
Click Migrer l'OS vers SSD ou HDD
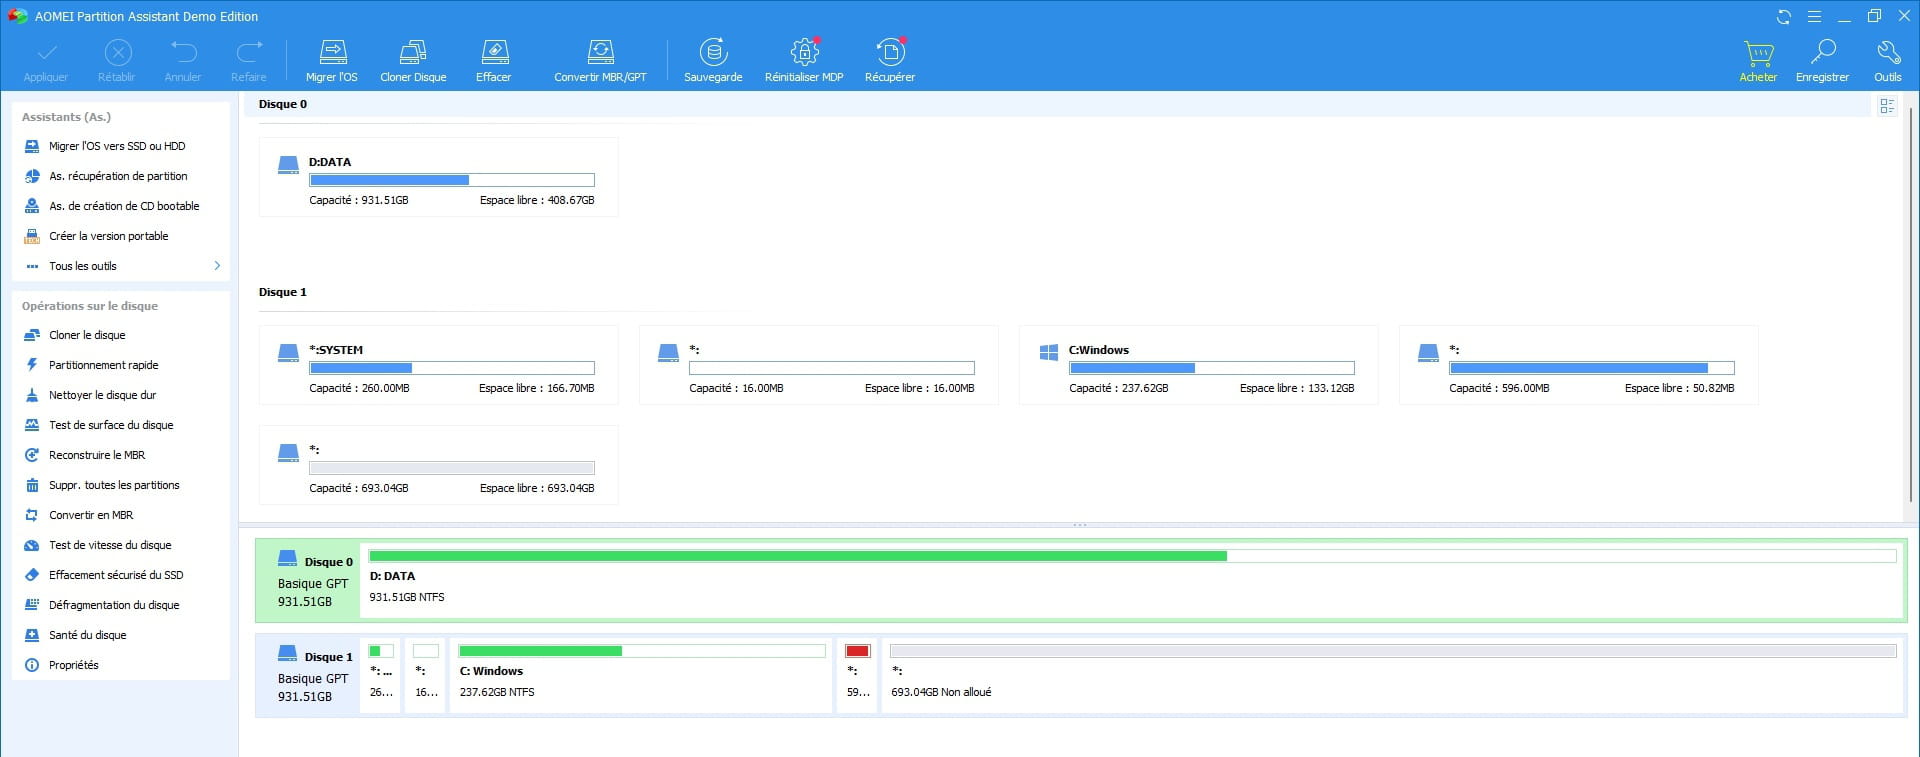[117, 146]
